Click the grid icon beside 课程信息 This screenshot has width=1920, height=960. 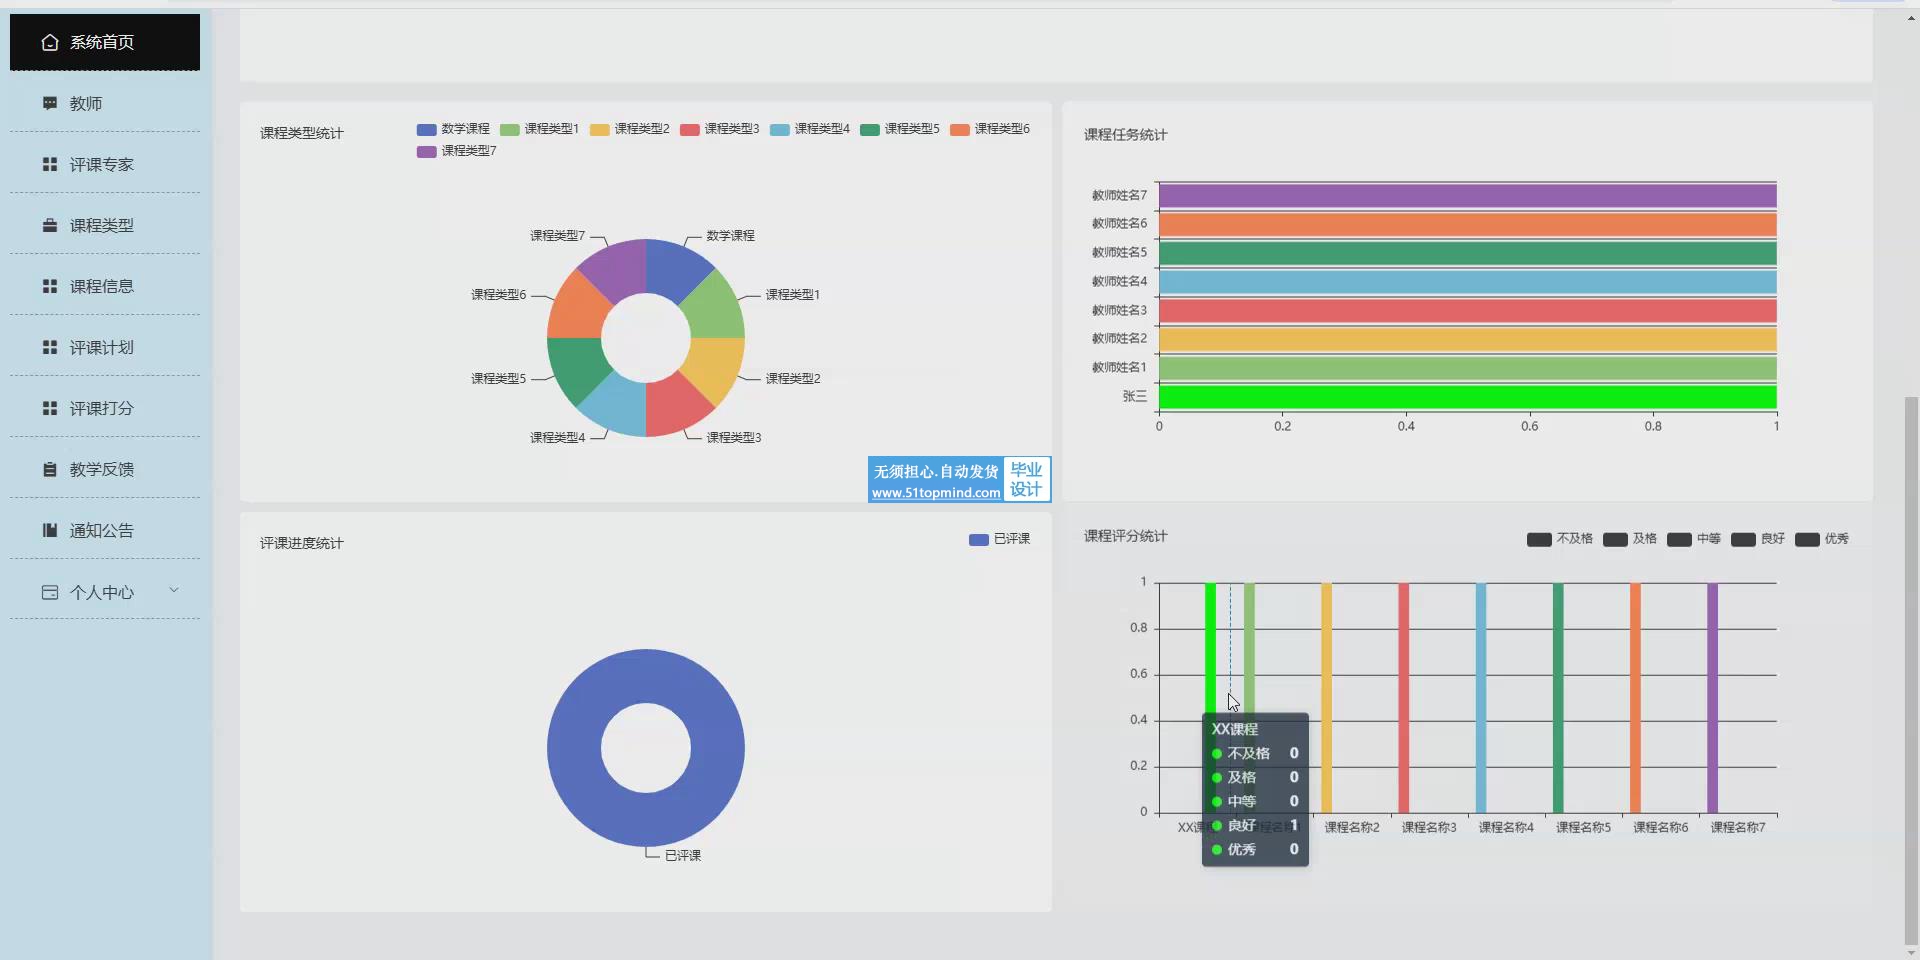tap(50, 286)
